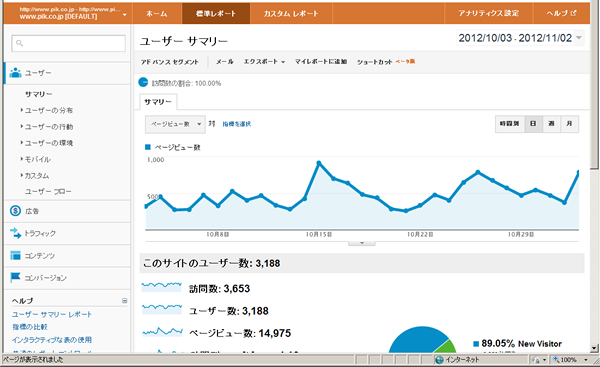Open the ヘルプ top menu
This screenshot has width=600, height=367.
click(x=561, y=13)
